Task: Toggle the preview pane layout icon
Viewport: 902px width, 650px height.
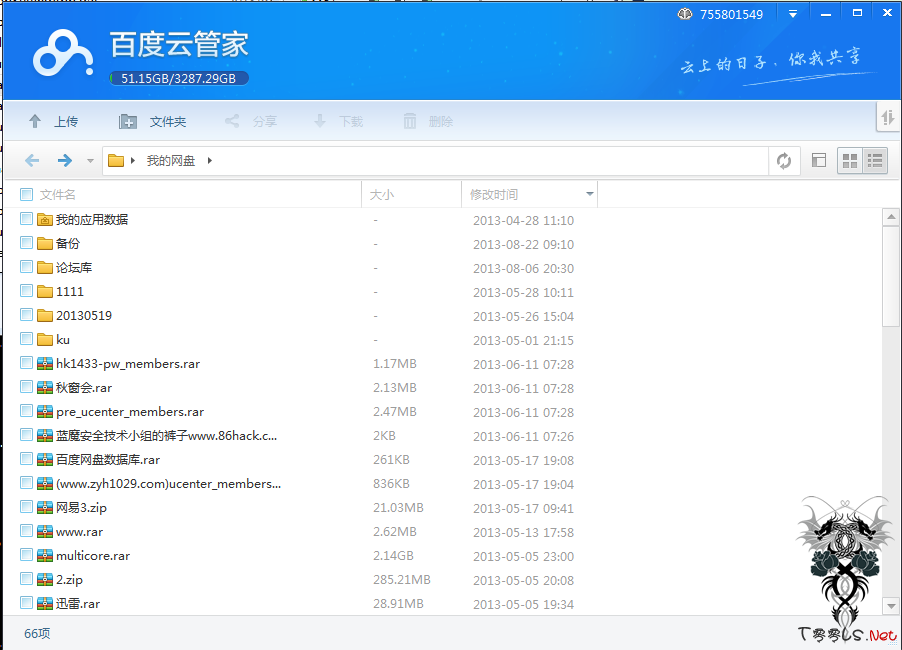Action: [819, 160]
